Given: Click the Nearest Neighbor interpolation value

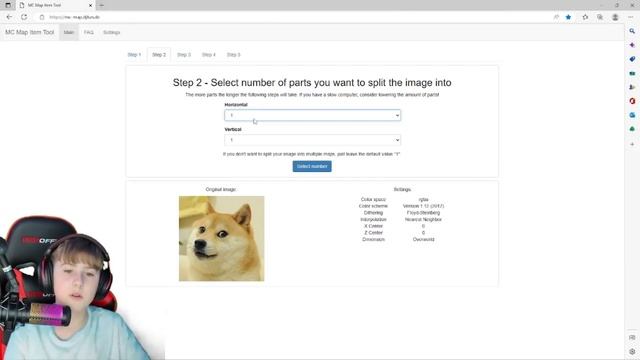Looking at the screenshot, I should (x=423, y=219).
